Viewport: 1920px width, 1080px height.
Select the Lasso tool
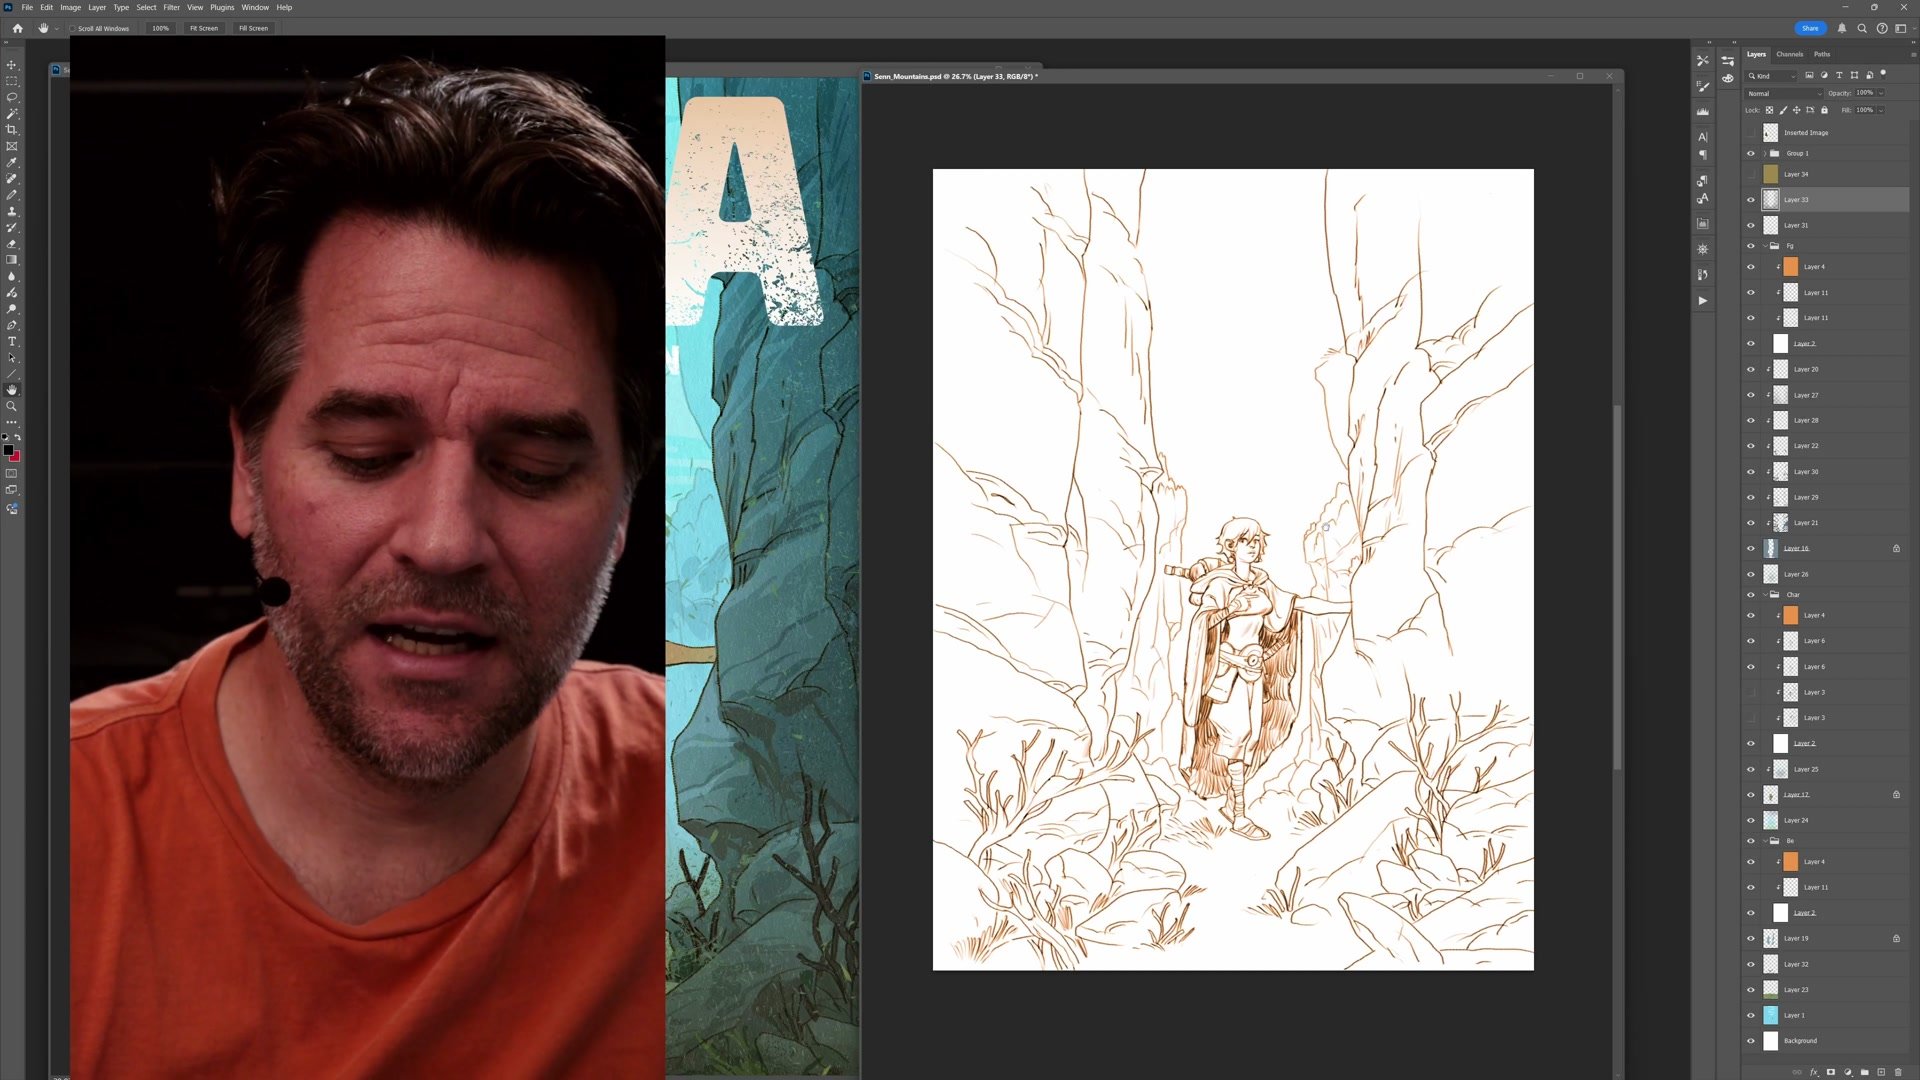click(12, 97)
